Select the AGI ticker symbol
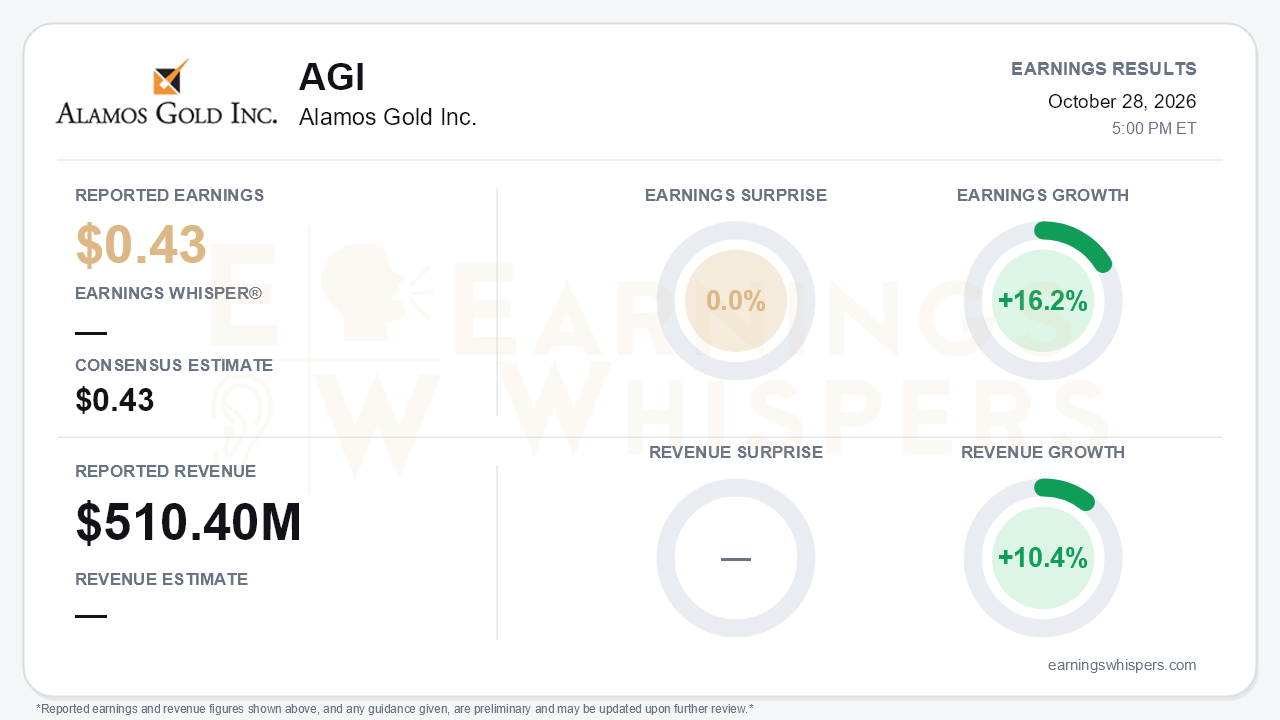 click(332, 78)
